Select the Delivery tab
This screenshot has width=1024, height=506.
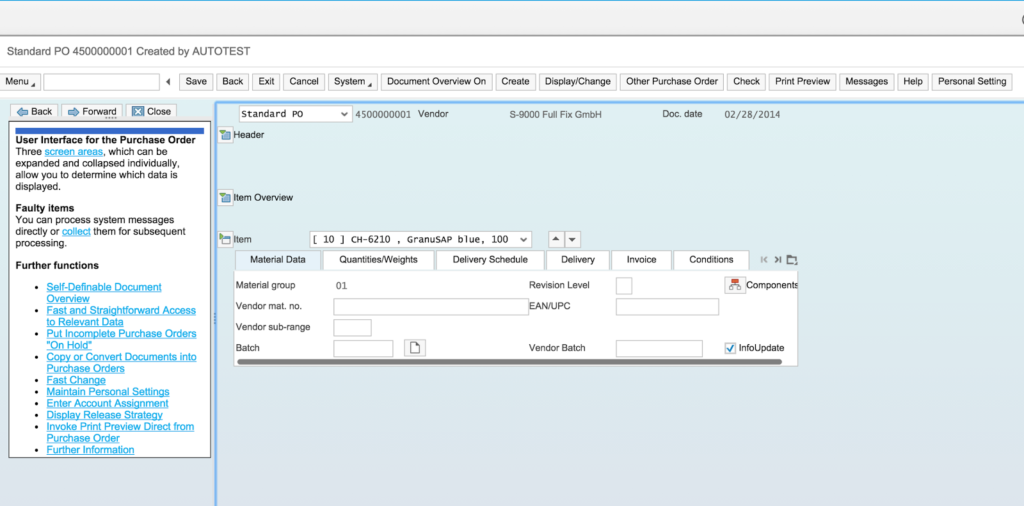tap(577, 260)
